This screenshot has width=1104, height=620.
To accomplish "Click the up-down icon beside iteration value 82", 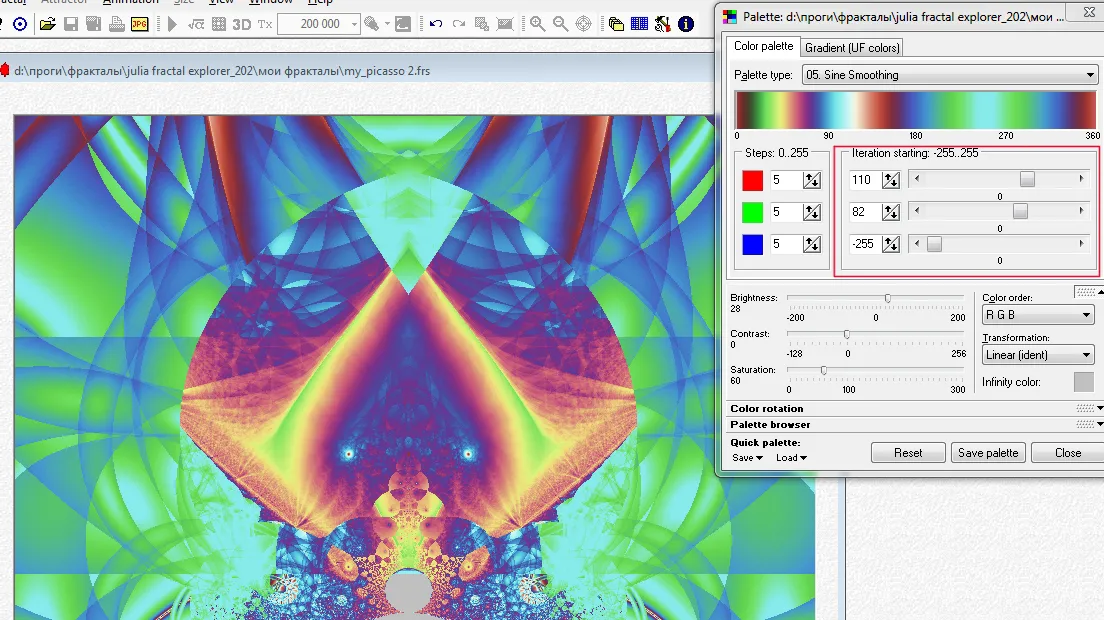I will point(891,212).
